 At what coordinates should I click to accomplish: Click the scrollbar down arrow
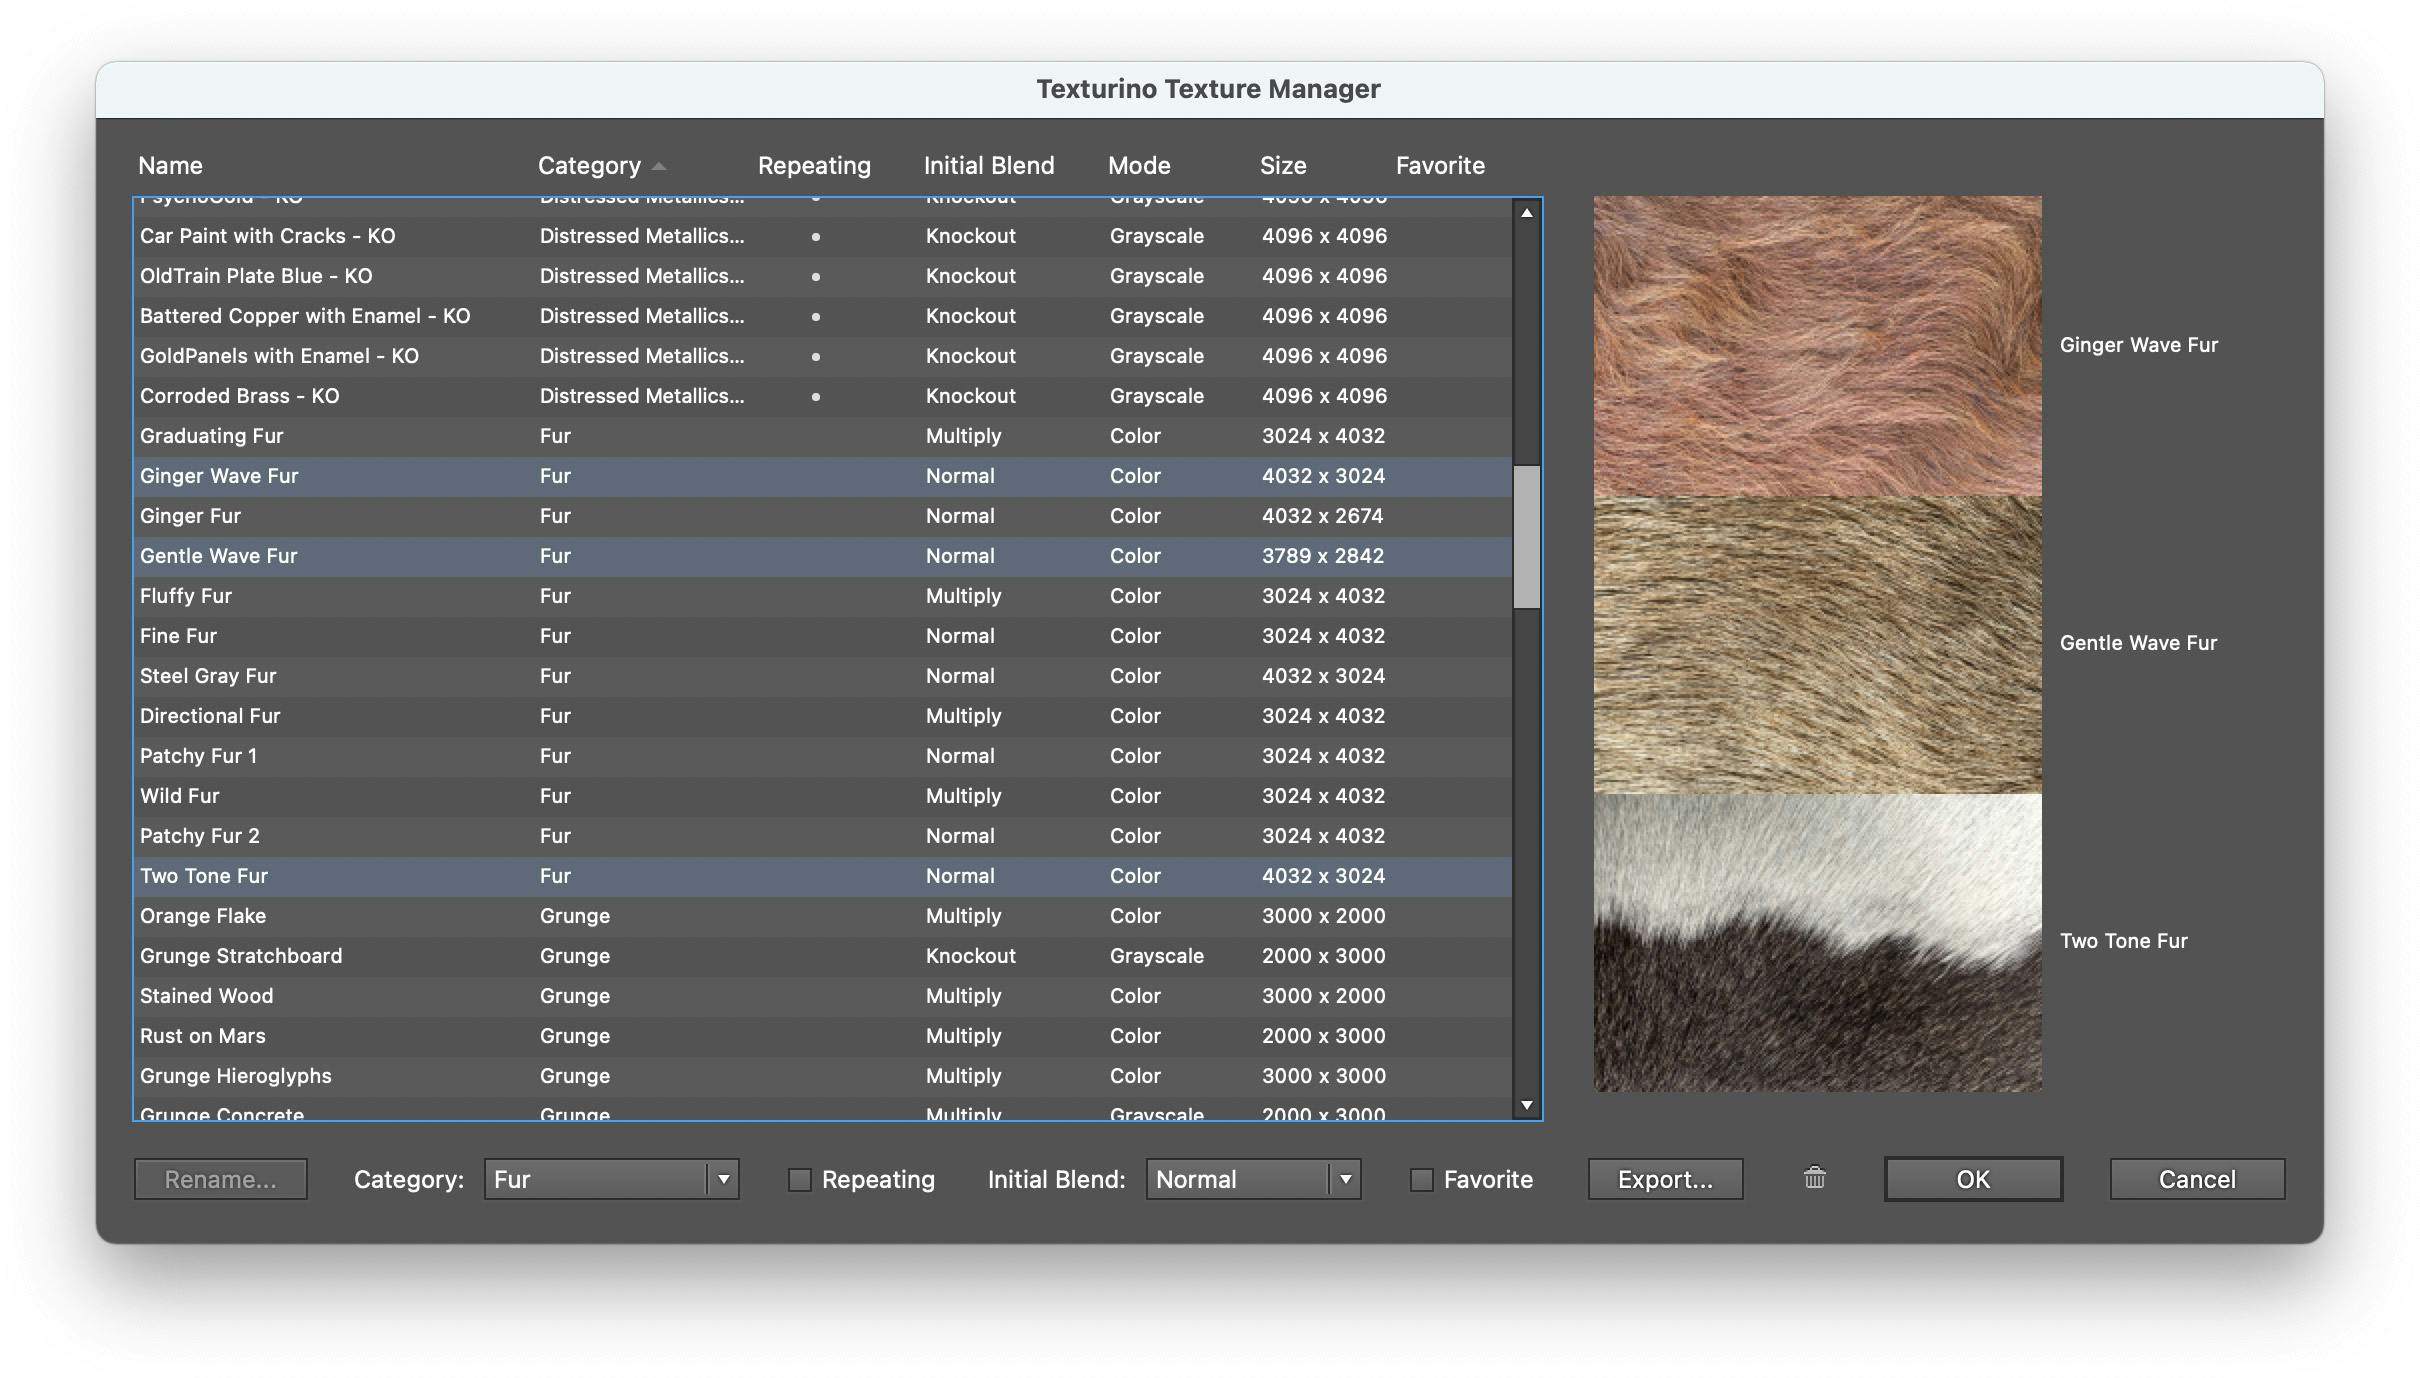[x=1526, y=1104]
